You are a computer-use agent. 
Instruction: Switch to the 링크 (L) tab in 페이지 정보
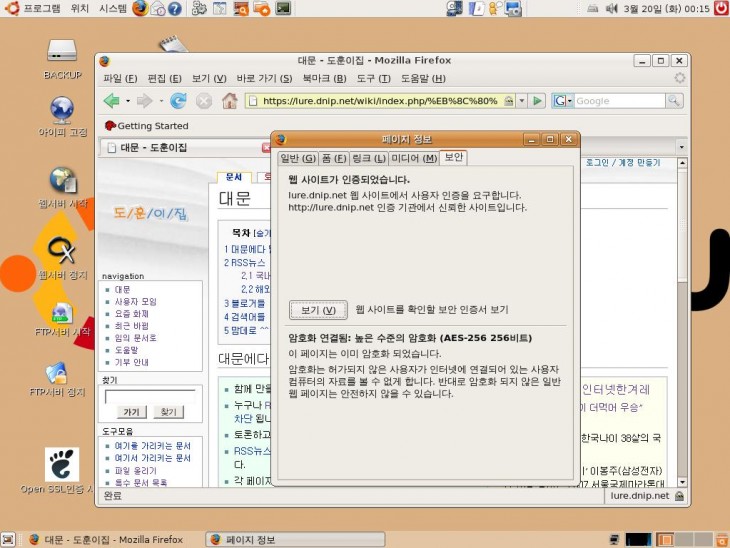coord(368,158)
